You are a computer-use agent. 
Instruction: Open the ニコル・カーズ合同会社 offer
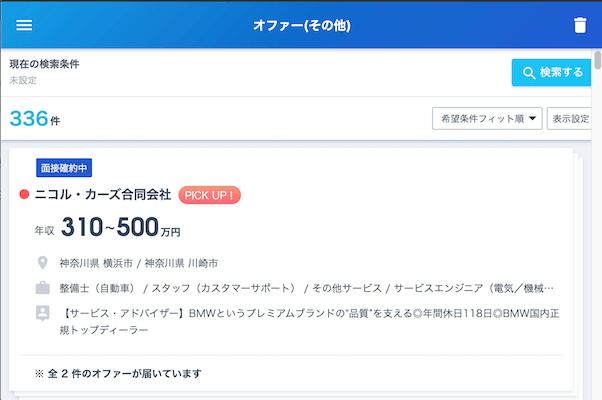tap(103, 195)
